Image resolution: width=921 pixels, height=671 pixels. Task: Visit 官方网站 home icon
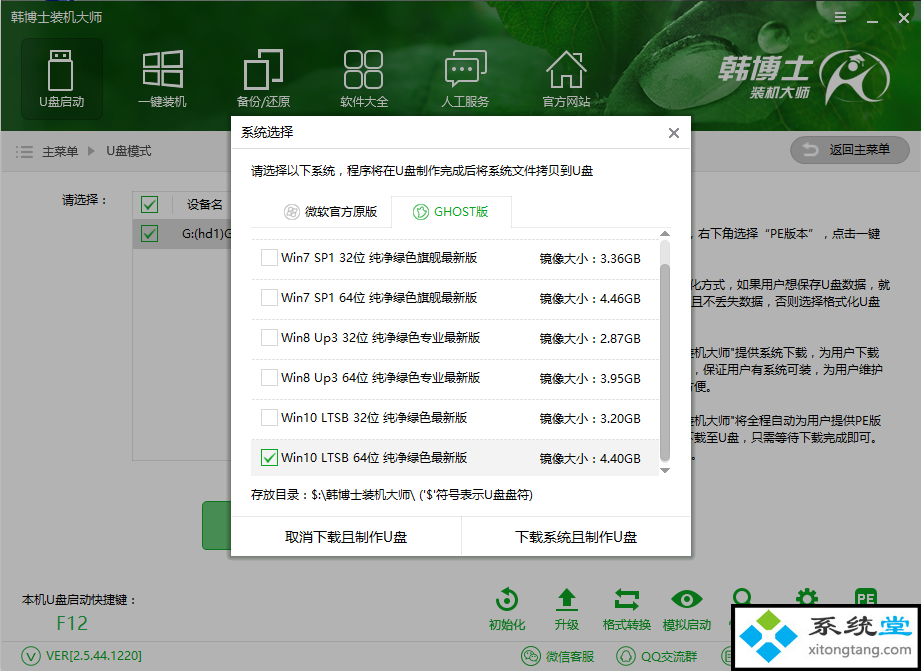566,78
